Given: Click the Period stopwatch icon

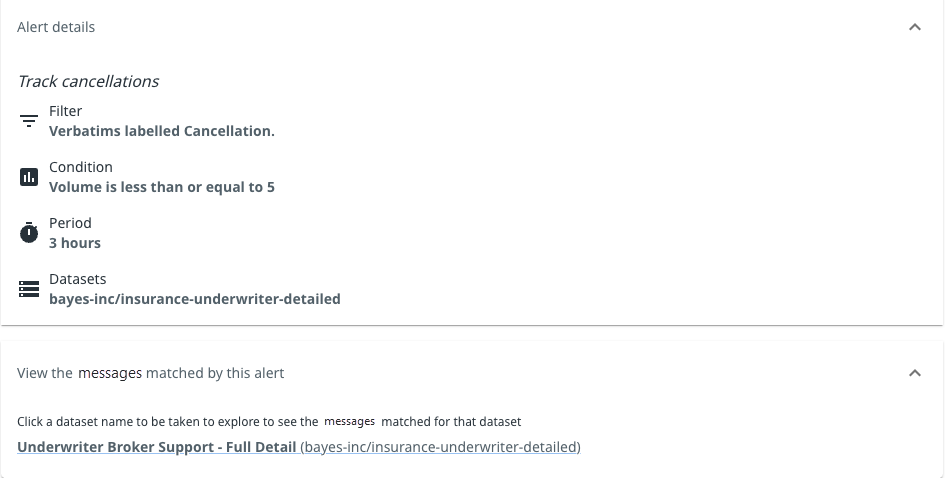Looking at the screenshot, I should pos(29,233).
